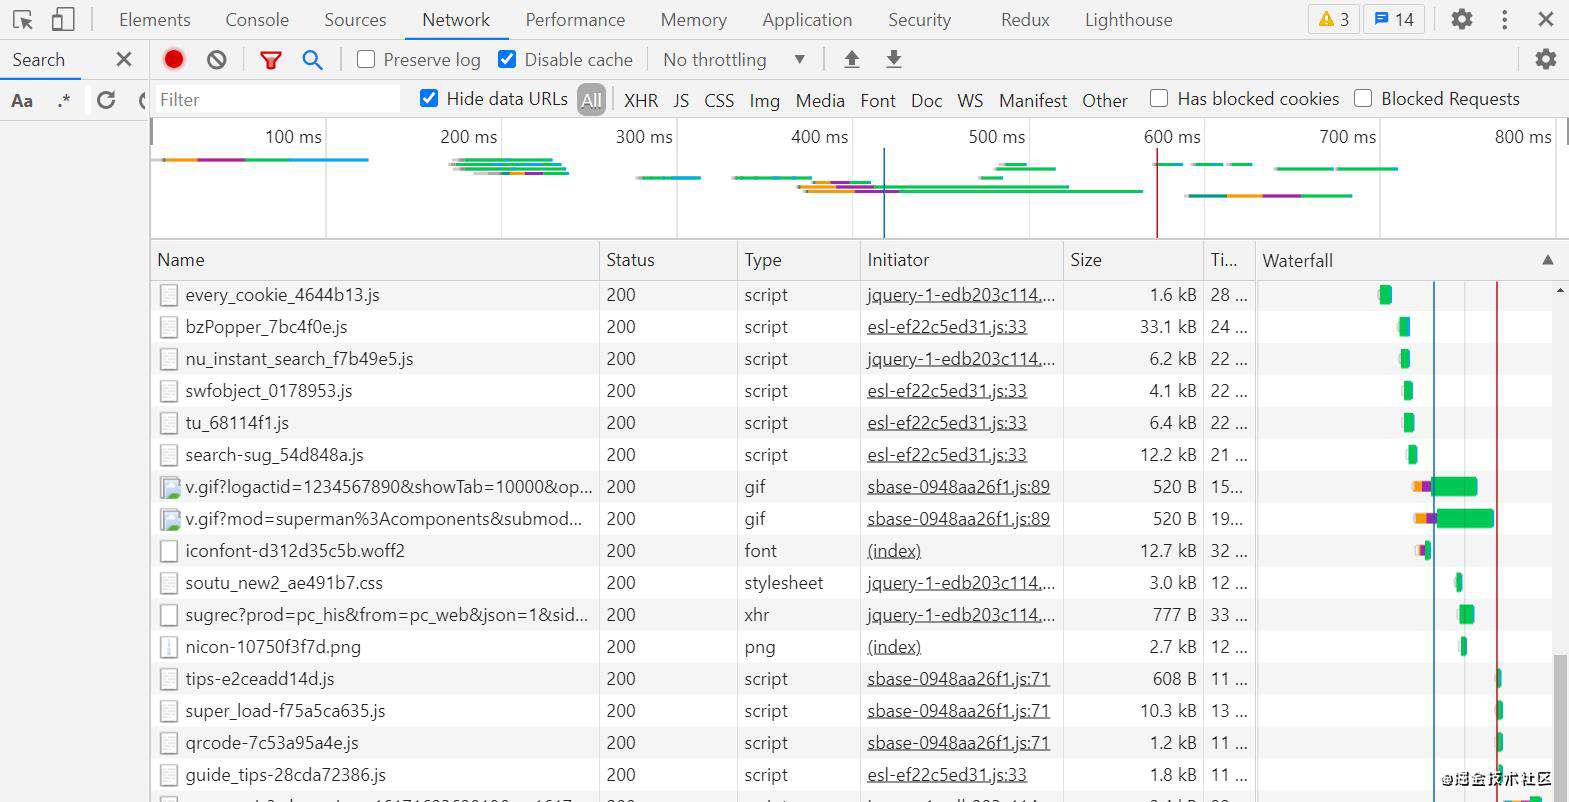Open initiator link sbase-0948aa26f1.js:89 for v.gif?logactid

(x=958, y=487)
